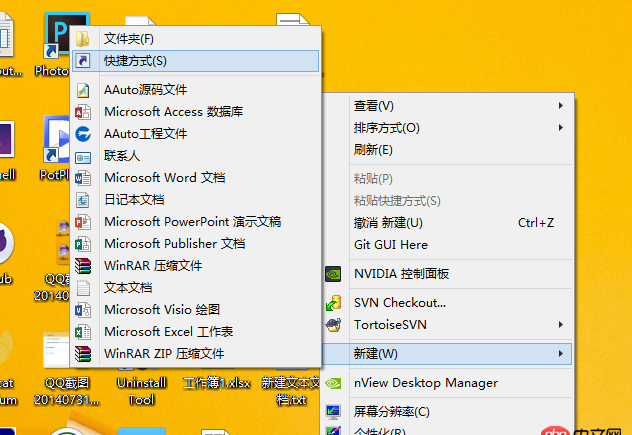Choose AAuto源码文件 entry
Screen dimensions: 632x435
pyautogui.click(x=195, y=90)
